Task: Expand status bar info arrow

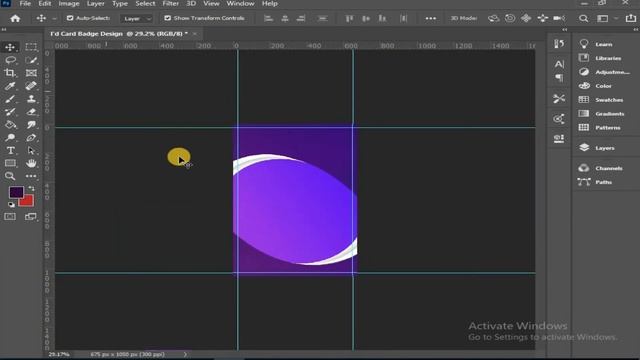Action: coord(185,354)
